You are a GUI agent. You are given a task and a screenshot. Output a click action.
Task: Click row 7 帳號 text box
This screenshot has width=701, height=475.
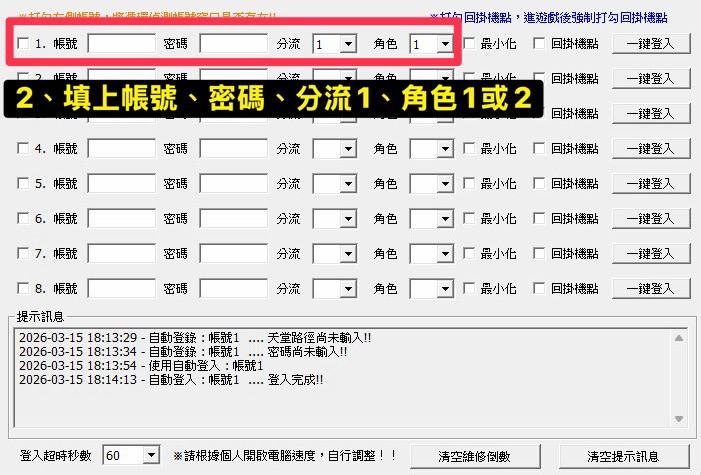[122, 254]
